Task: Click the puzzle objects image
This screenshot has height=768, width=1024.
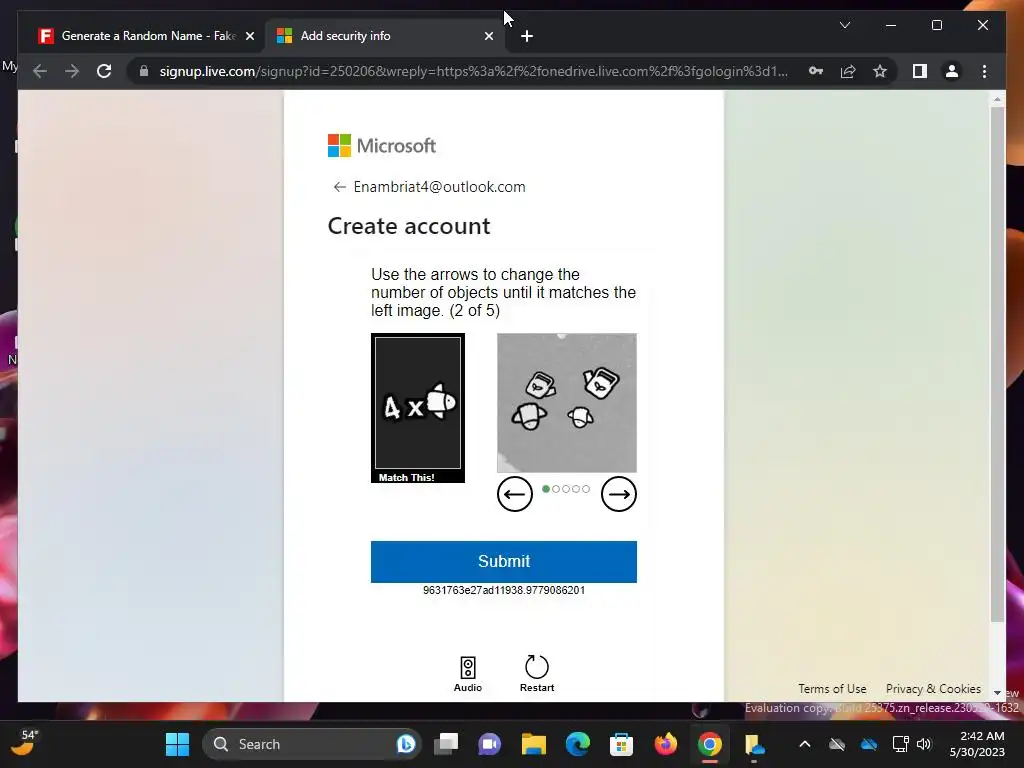Action: 566,403
